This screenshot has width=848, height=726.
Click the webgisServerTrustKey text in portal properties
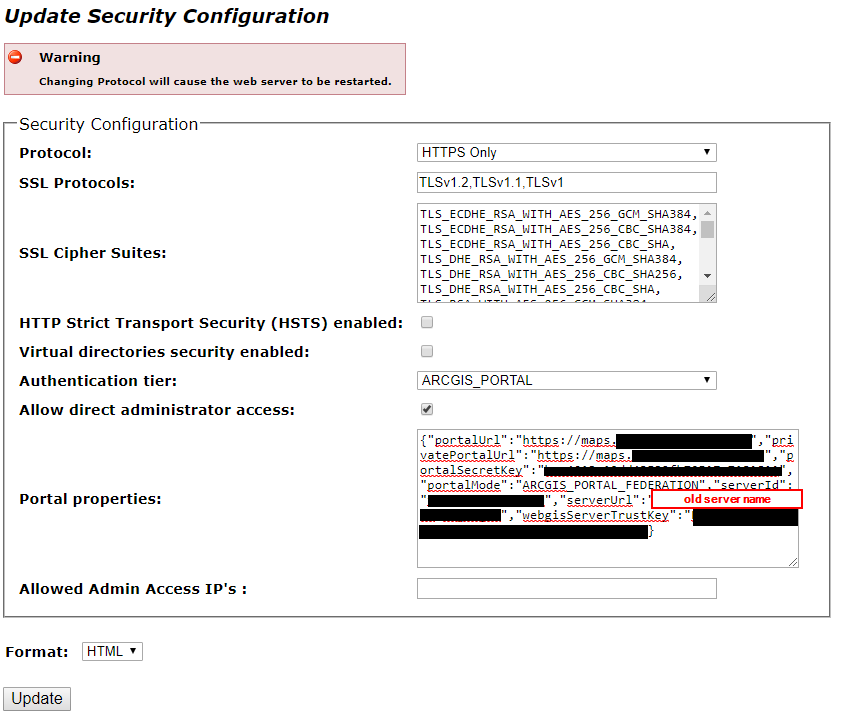tap(595, 515)
